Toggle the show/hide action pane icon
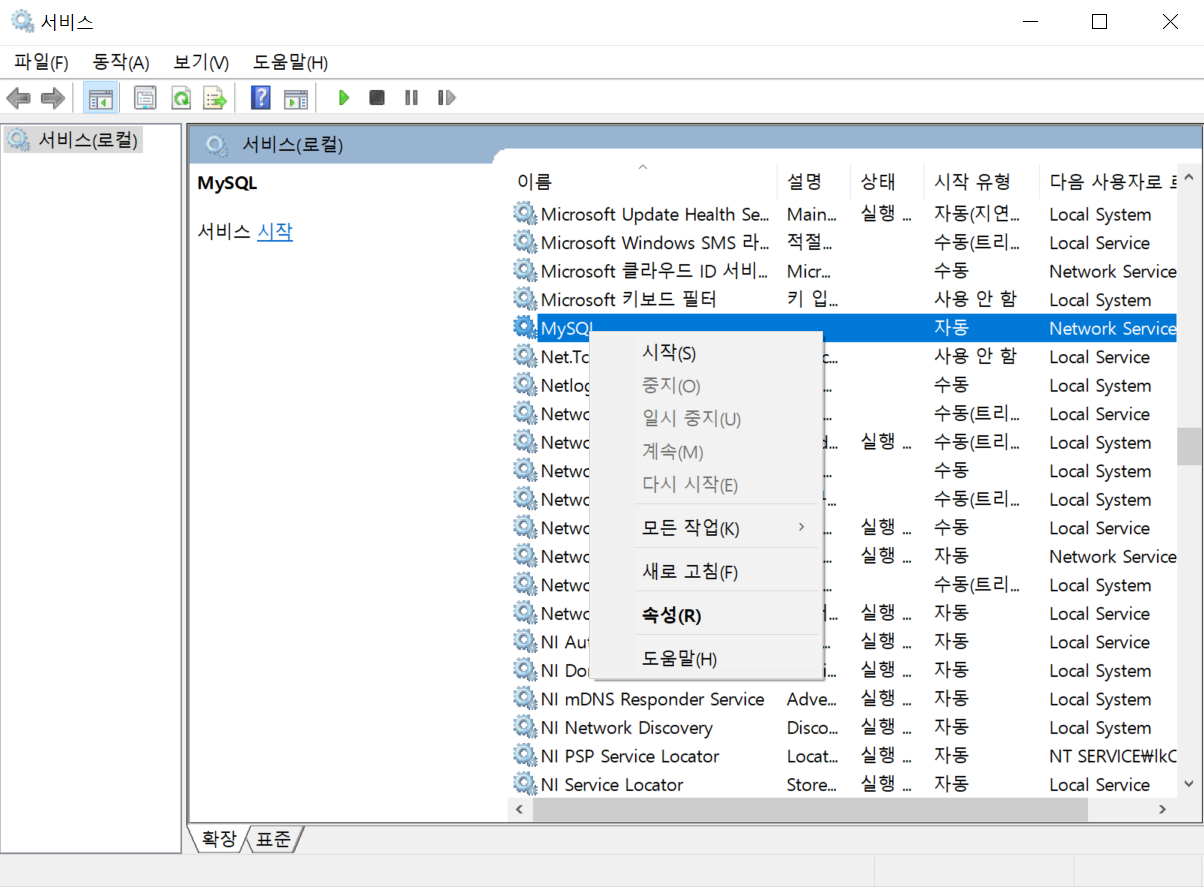 [296, 98]
